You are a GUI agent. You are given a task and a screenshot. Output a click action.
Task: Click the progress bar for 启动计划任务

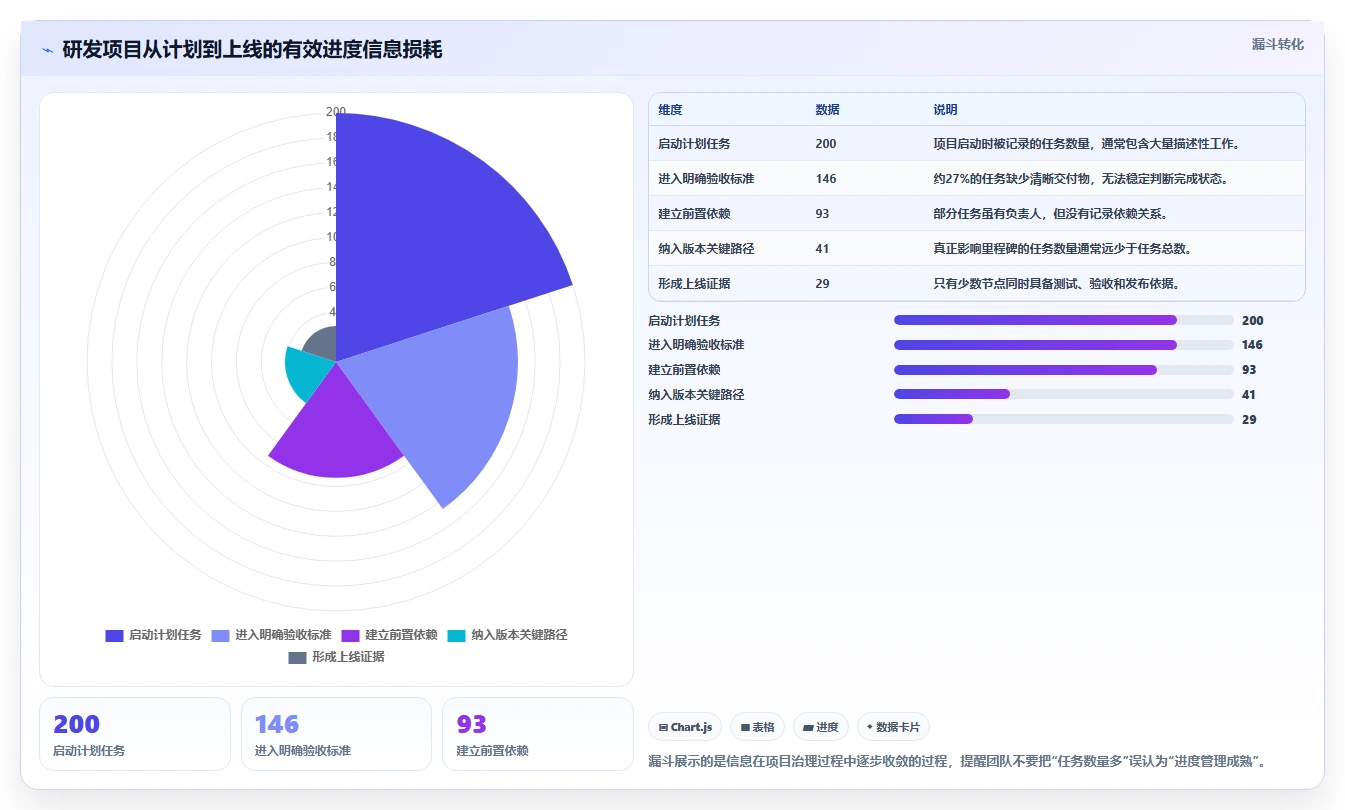click(x=1063, y=320)
